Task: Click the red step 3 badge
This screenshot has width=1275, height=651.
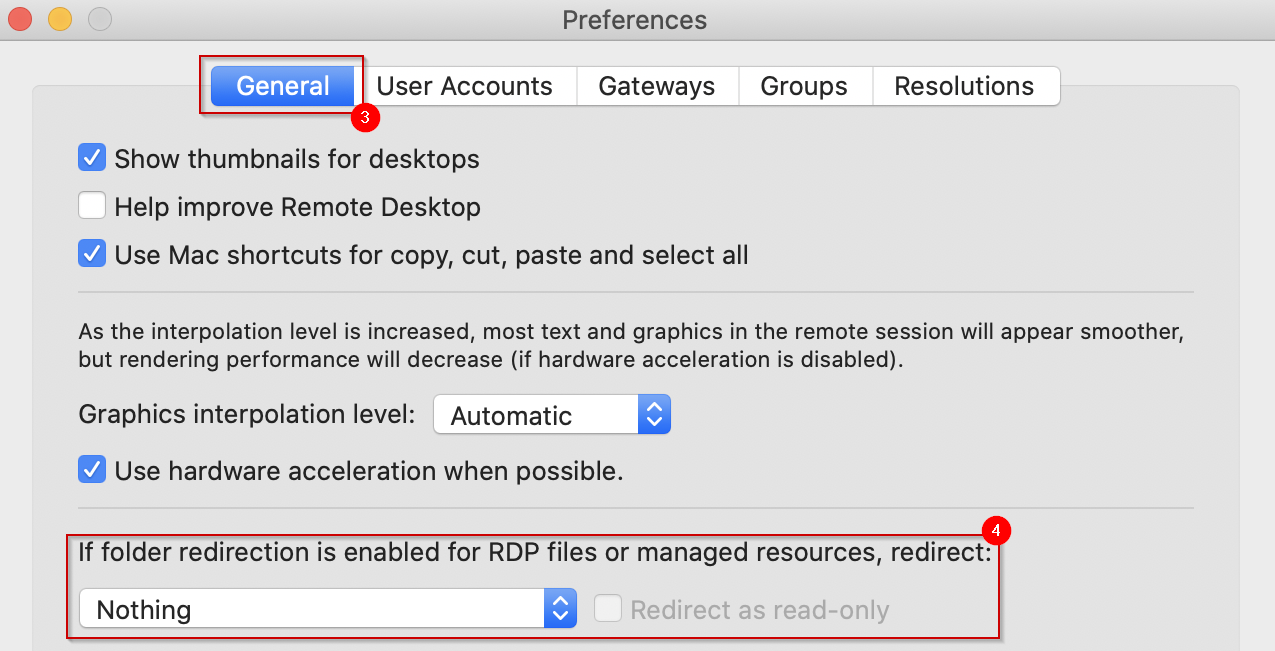Action: [x=365, y=118]
